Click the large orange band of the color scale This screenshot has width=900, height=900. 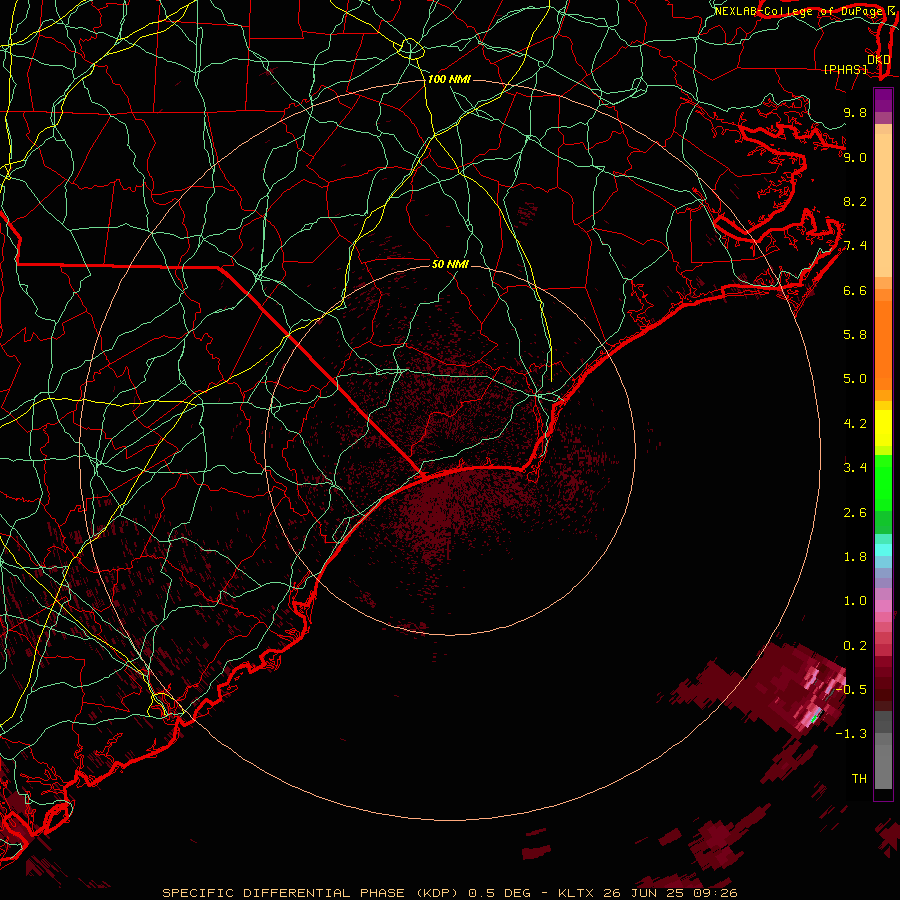pos(883,345)
